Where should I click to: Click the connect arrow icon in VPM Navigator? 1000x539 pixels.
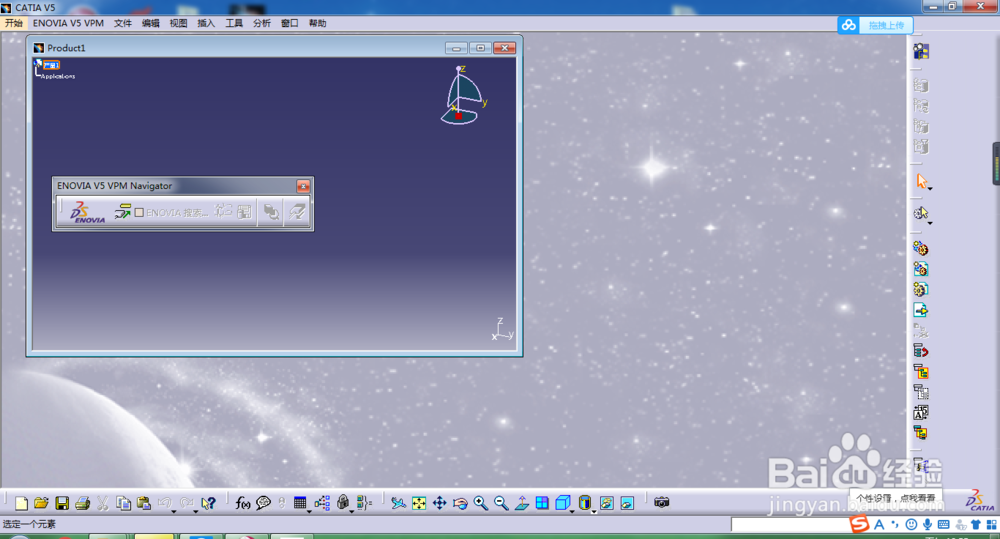click(x=122, y=212)
